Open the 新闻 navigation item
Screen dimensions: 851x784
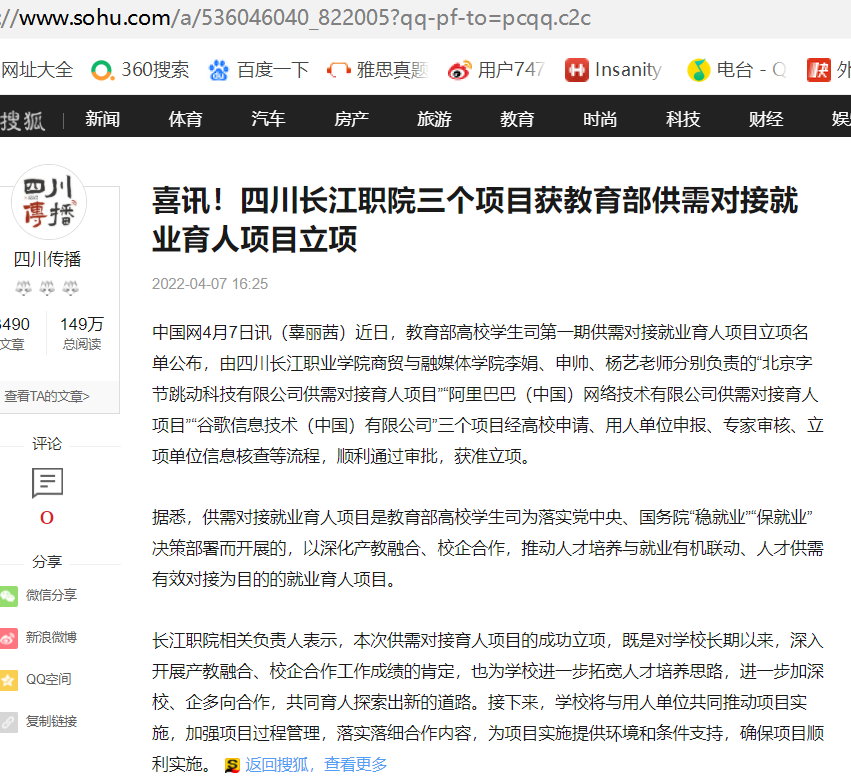coord(102,119)
